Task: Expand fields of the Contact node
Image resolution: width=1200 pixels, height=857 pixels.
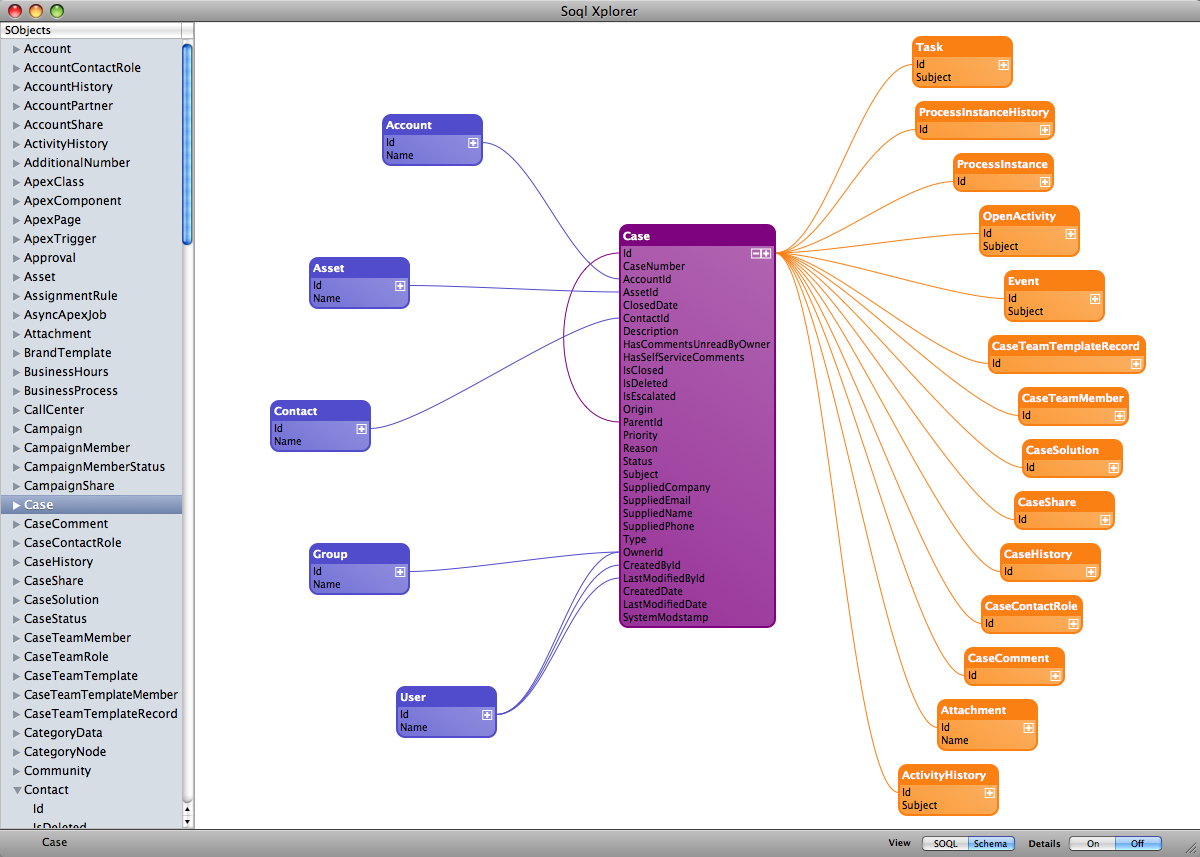Action: [x=361, y=429]
